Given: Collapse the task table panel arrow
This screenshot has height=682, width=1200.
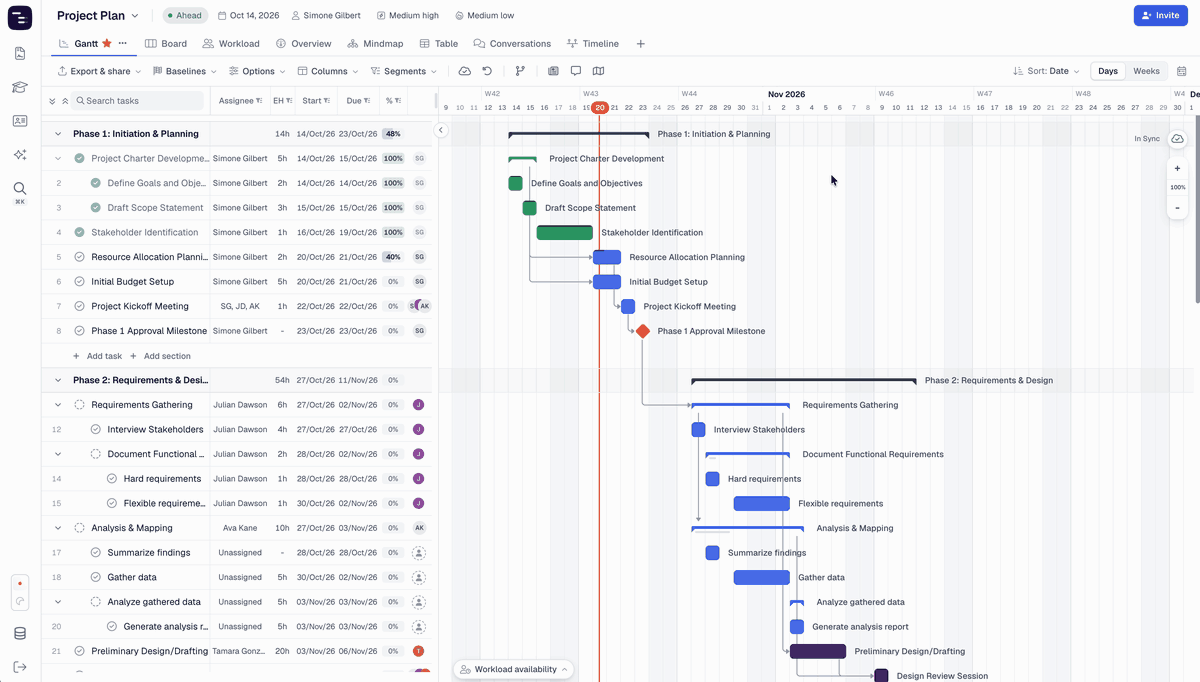Looking at the screenshot, I should (x=441, y=130).
